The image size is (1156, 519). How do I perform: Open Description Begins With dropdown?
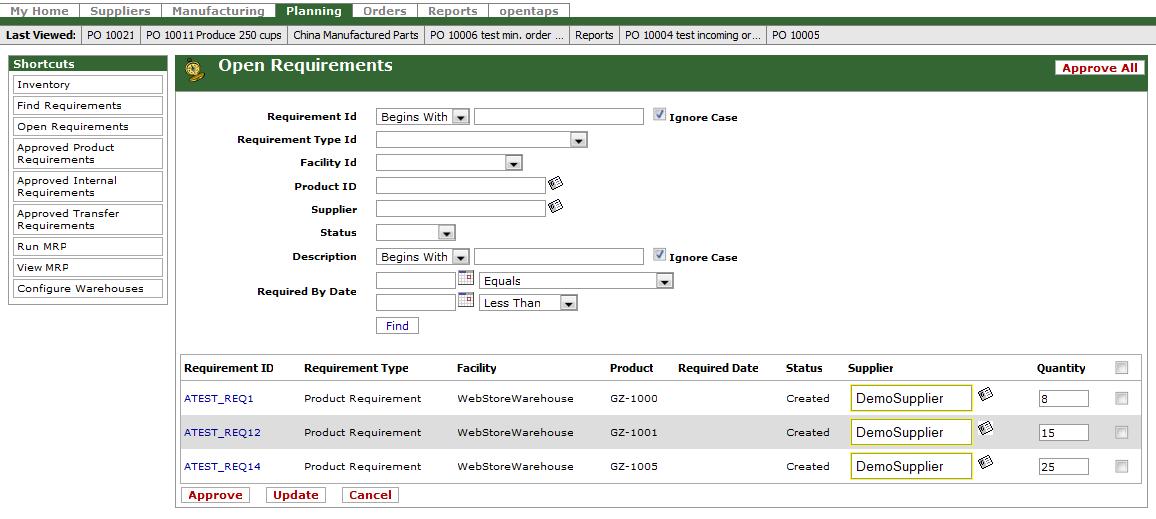422,257
